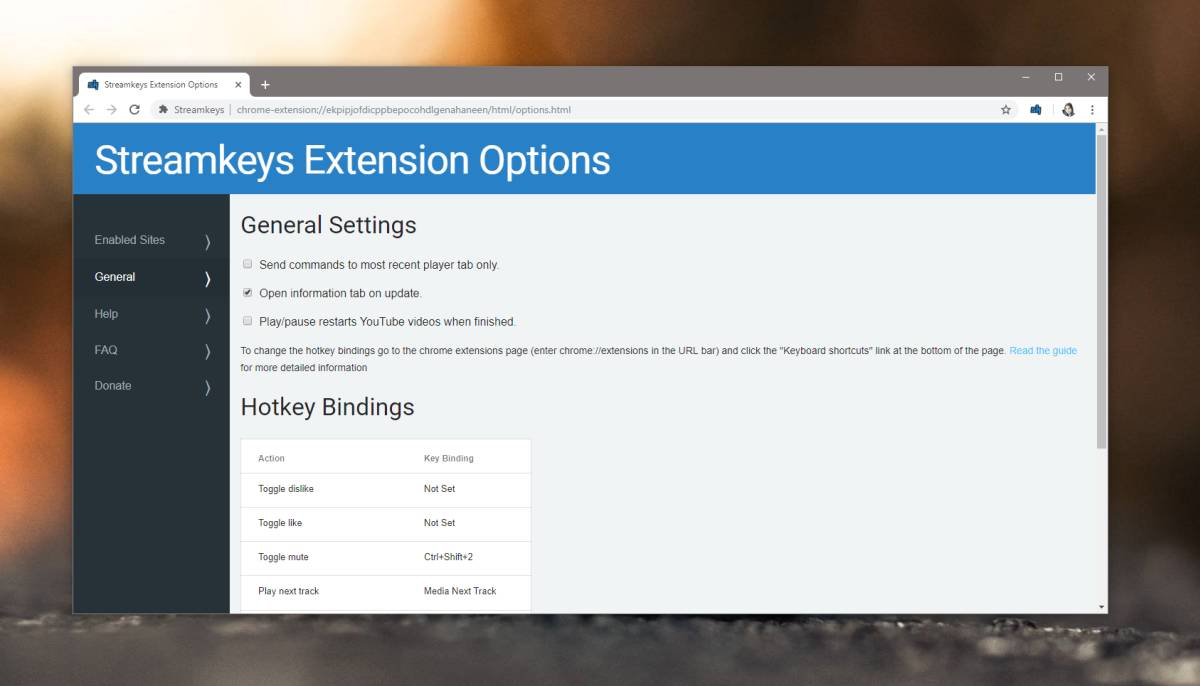
Task: Click the browser forward arrow
Action: click(112, 110)
